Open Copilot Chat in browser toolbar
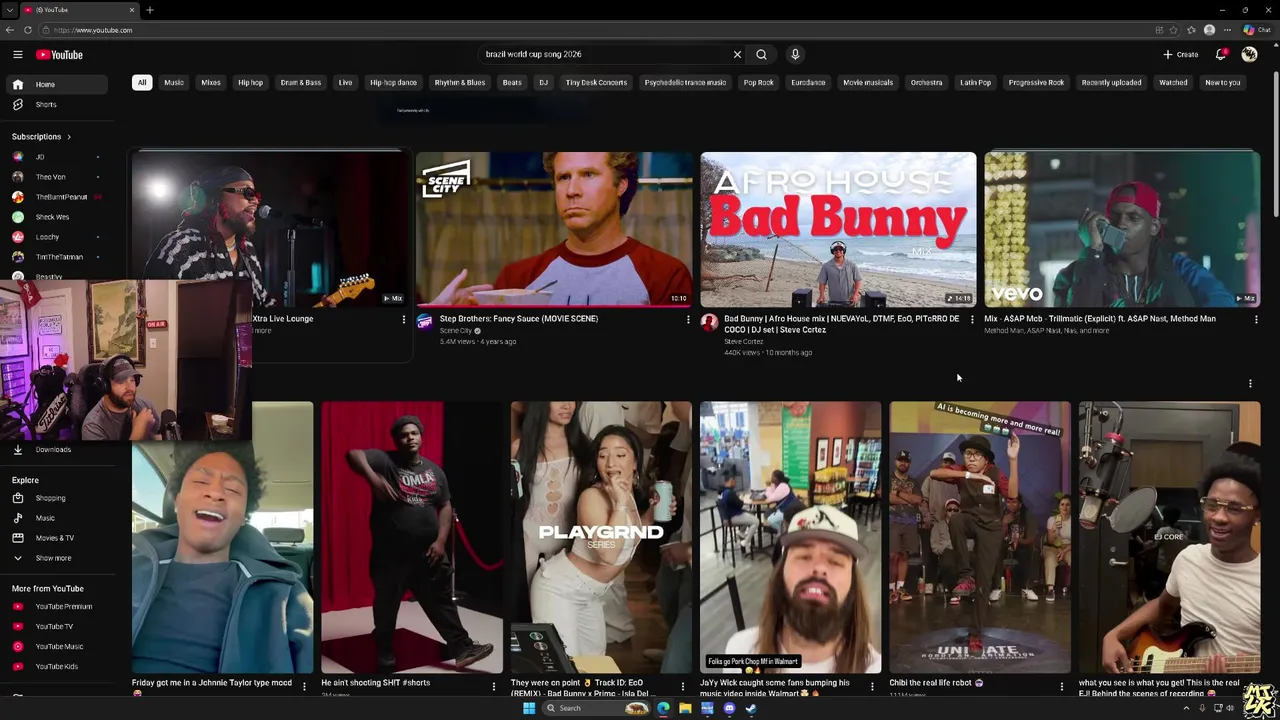Viewport: 1280px width, 720px height. (x=1256, y=30)
